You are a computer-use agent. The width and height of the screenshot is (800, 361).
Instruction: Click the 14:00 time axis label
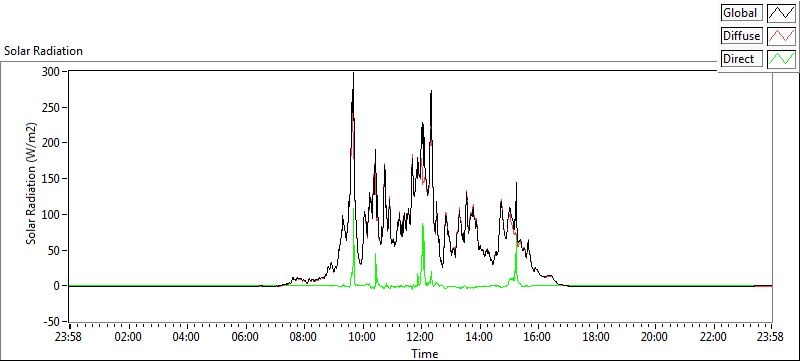(x=479, y=337)
